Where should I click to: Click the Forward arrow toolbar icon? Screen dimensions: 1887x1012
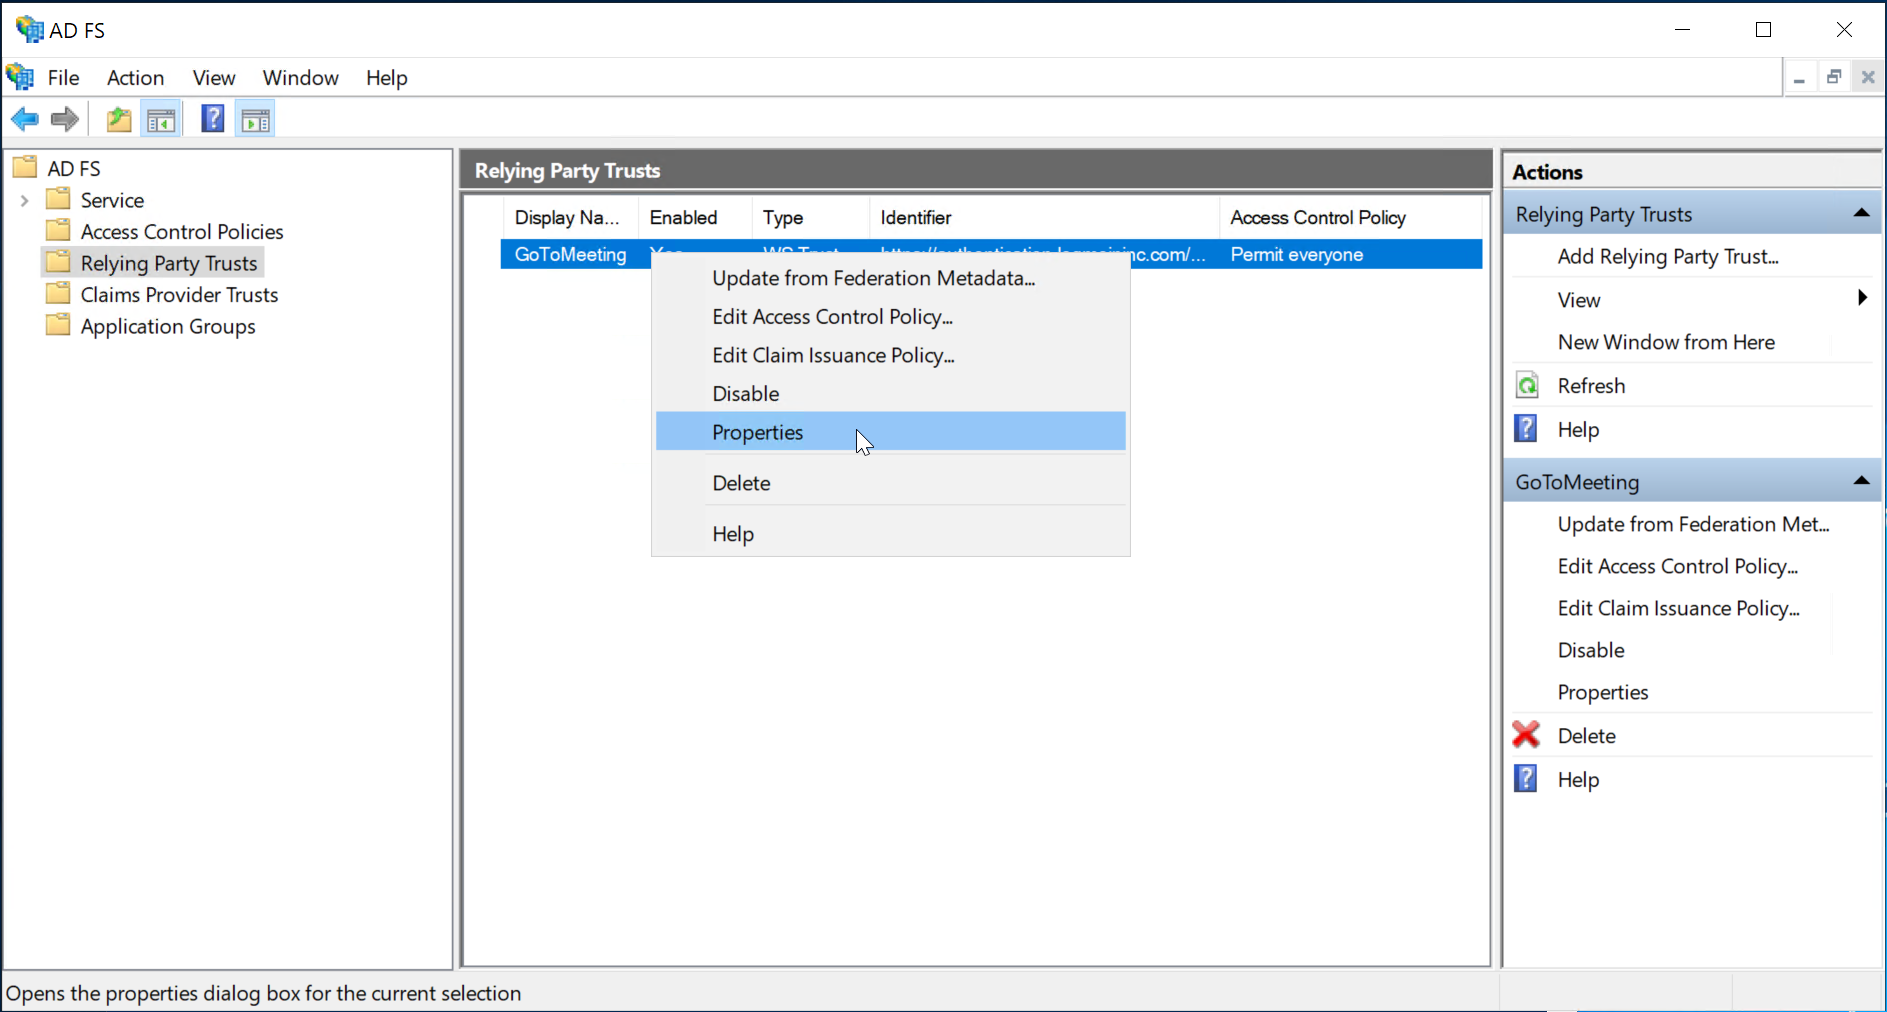point(65,120)
